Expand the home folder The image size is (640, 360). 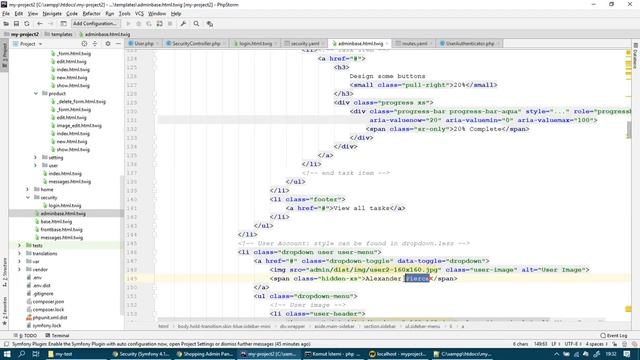27,189
